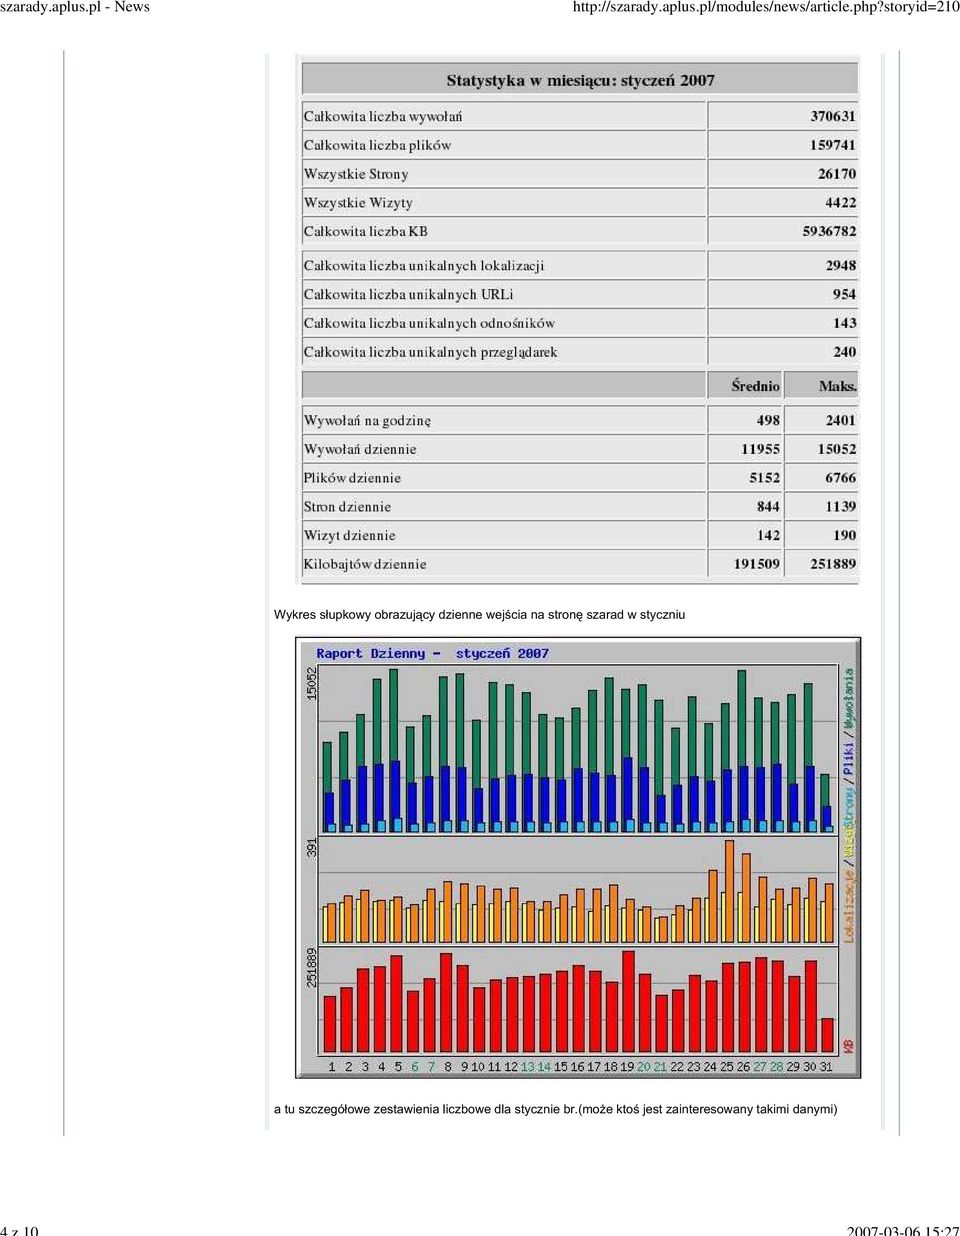This screenshot has height=1236, width=960.
Task: Click the value 26170
Action: tap(837, 174)
